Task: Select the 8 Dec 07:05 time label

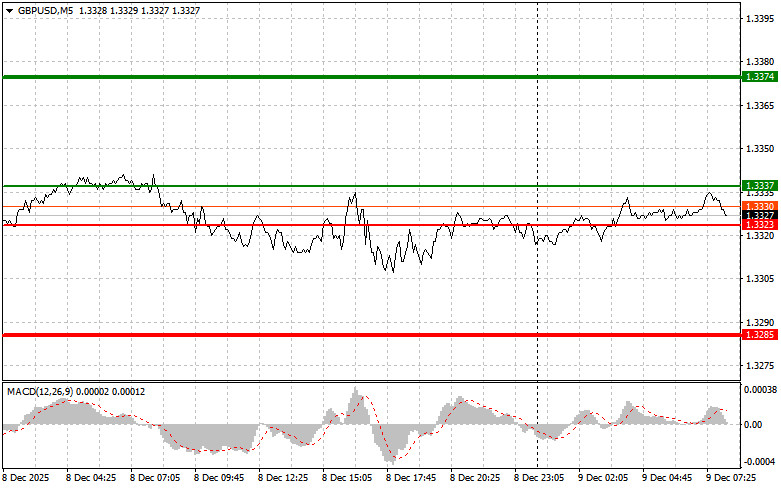Action: pyautogui.click(x=155, y=478)
